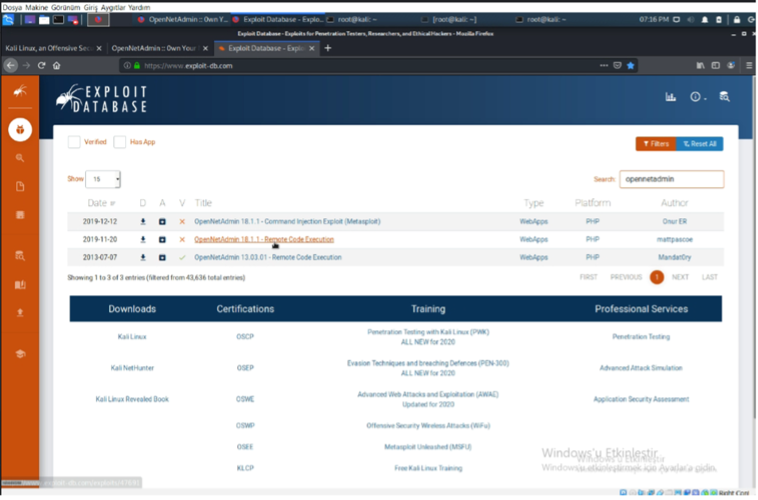Viewport: 758px width, 500px height.
Task: Click the header database search icon
Action: [x=724, y=97]
